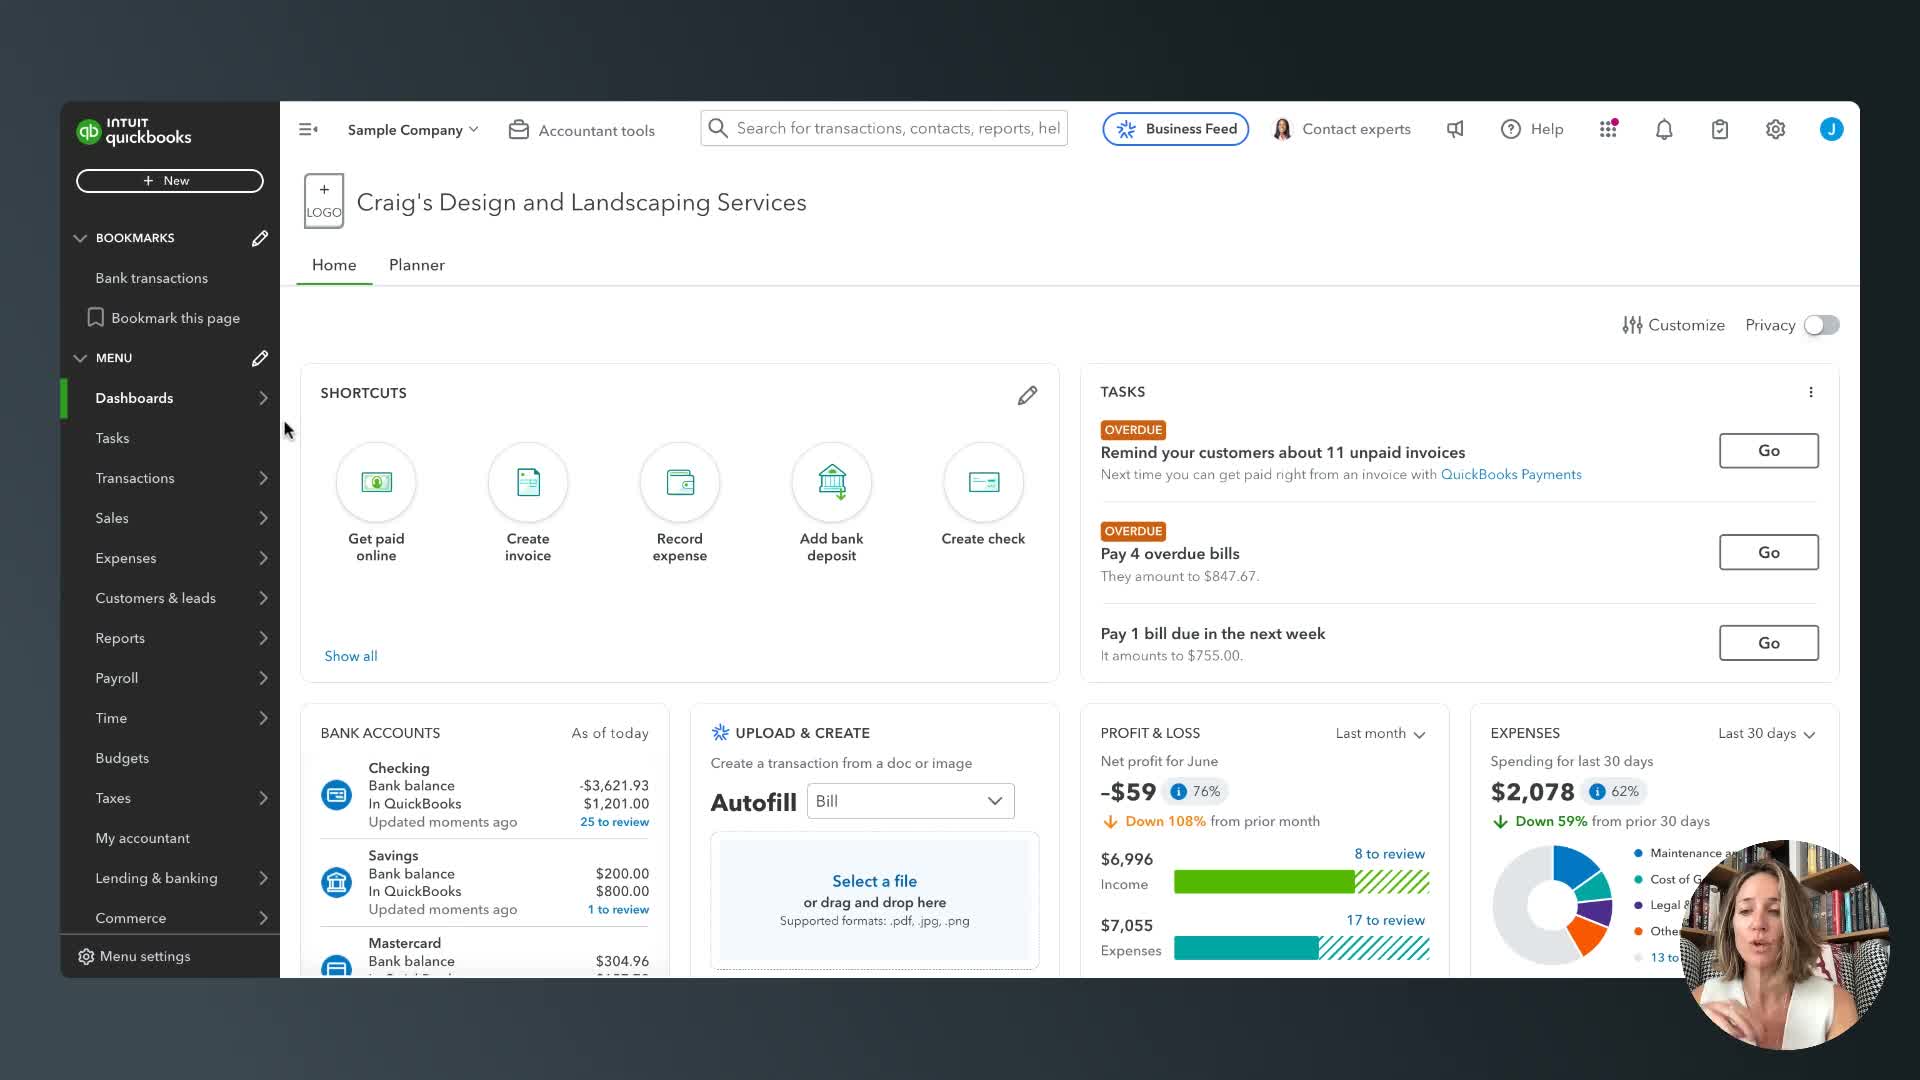Click Show all shortcuts link

pyautogui.click(x=351, y=656)
